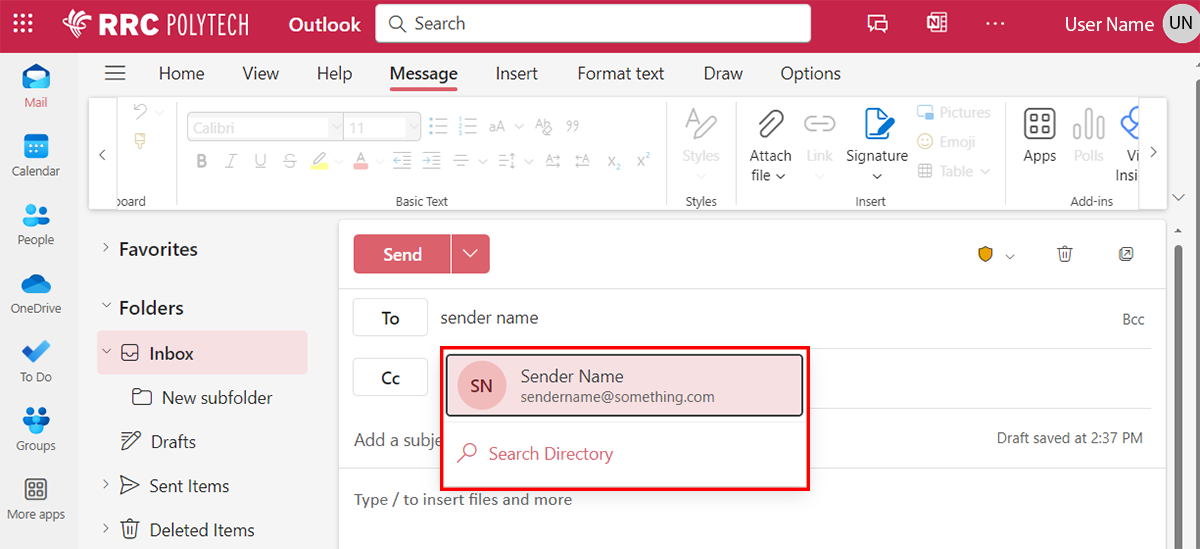Discard draft with the trash icon

click(x=1065, y=255)
